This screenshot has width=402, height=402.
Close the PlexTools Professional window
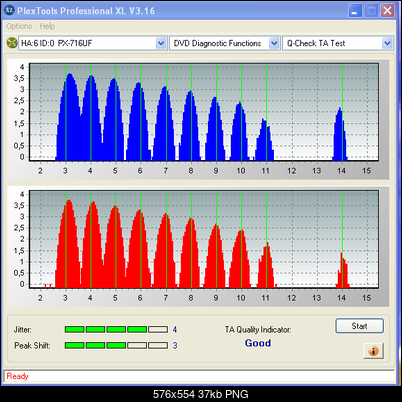[x=388, y=11]
